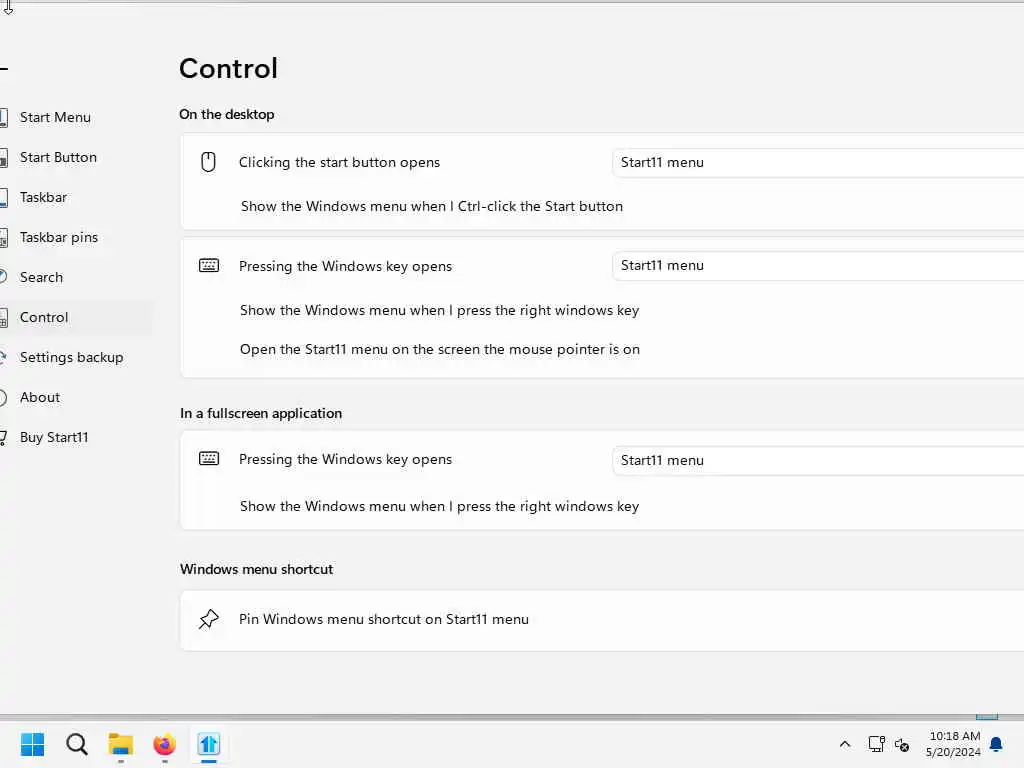Open the About page
This screenshot has width=1024, height=768.
point(39,397)
